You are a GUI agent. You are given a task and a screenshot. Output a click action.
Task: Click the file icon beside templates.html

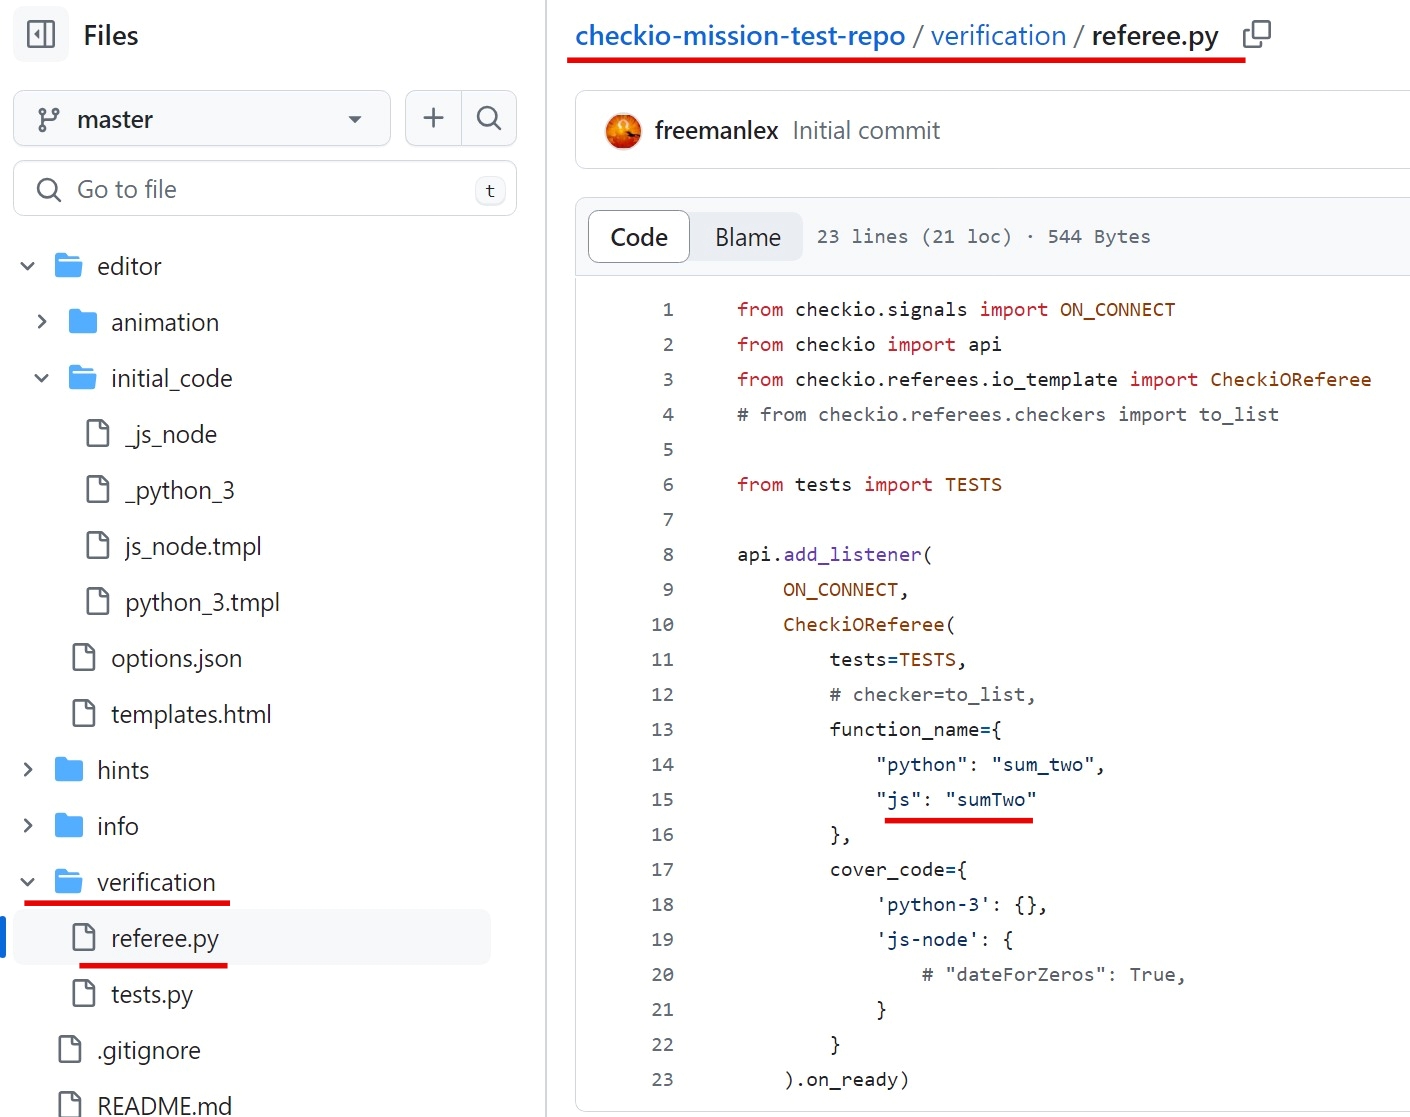point(84,713)
